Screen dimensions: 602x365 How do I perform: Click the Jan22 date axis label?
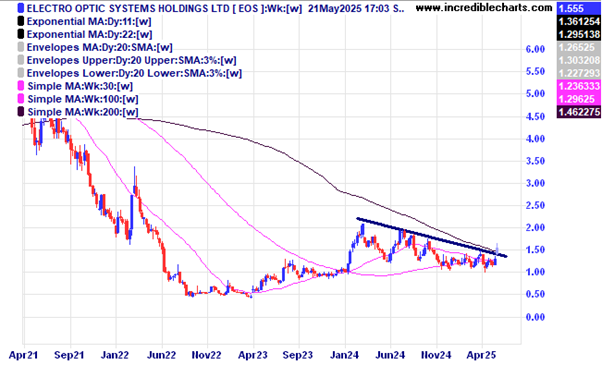click(115, 355)
